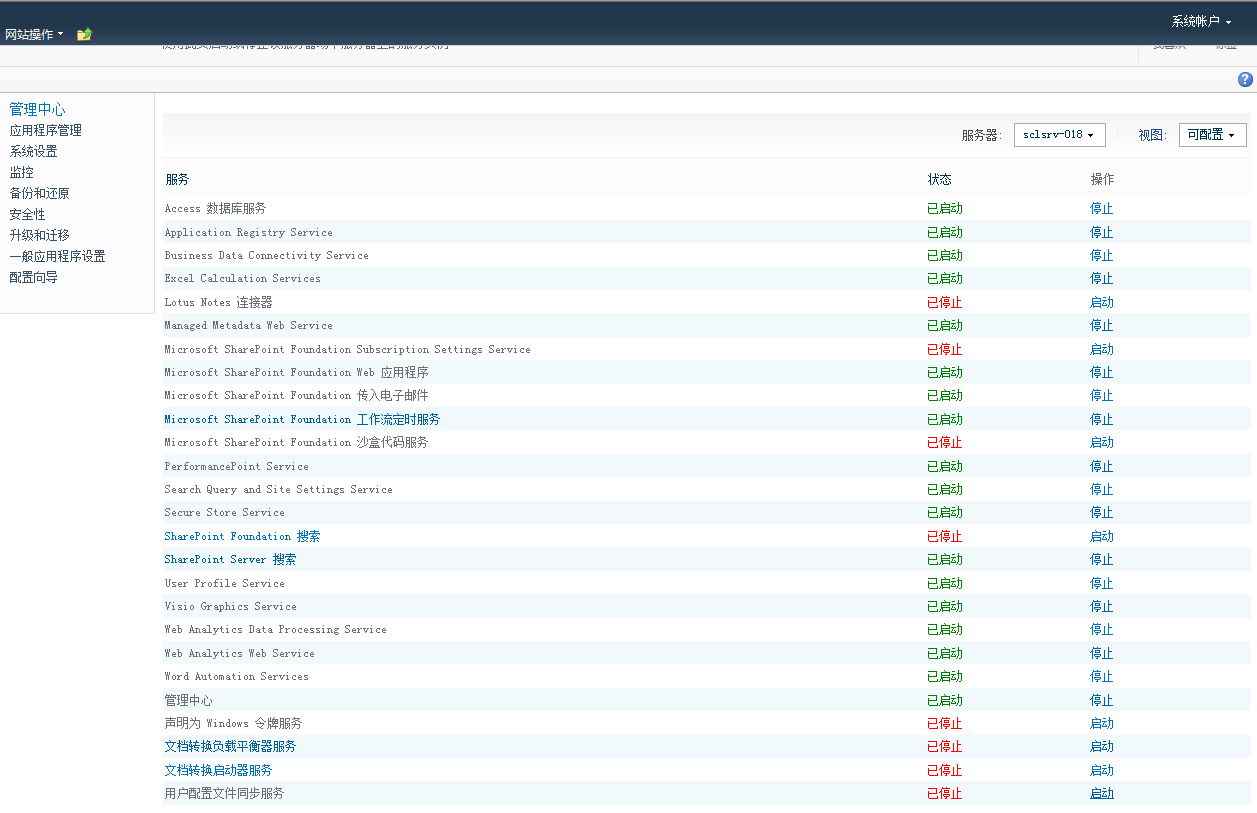Click the service name 声明为 Windows 令牌服务

click(x=233, y=723)
